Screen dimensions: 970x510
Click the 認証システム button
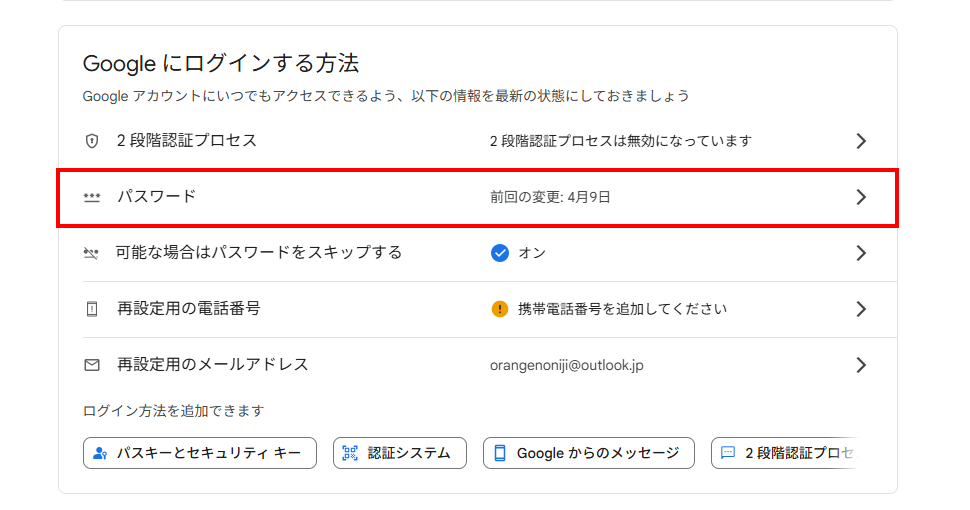pyautogui.click(x=400, y=453)
